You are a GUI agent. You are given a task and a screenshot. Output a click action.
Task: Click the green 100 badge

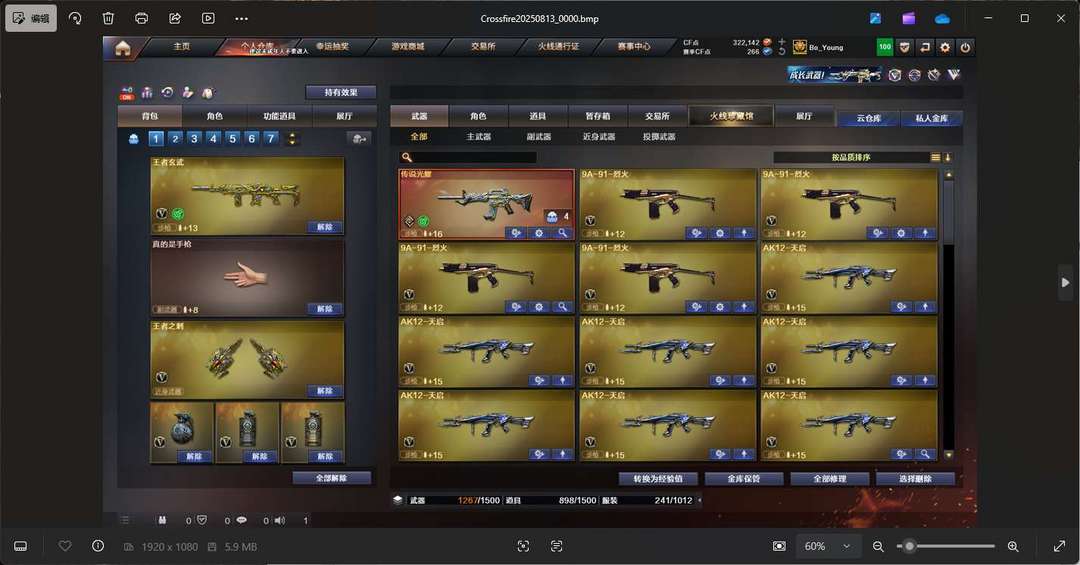[x=884, y=47]
